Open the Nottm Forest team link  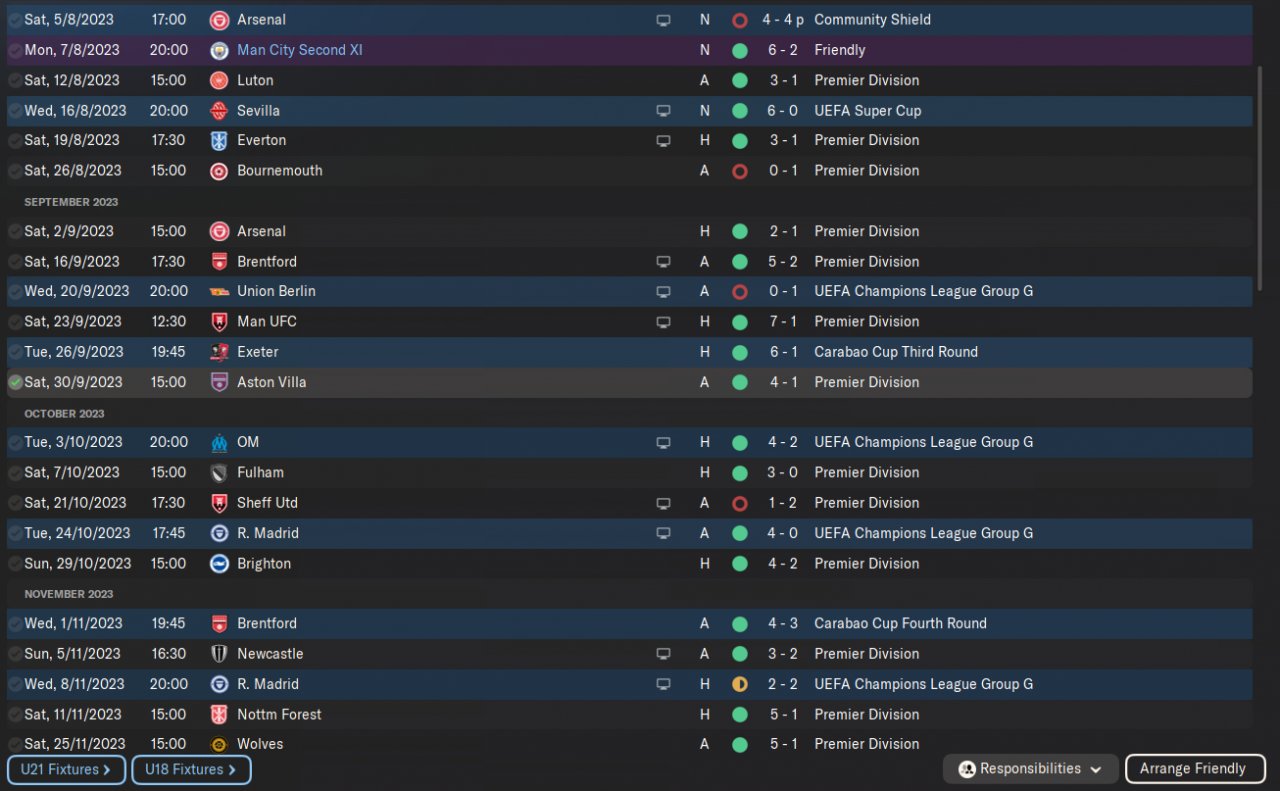tap(279, 714)
